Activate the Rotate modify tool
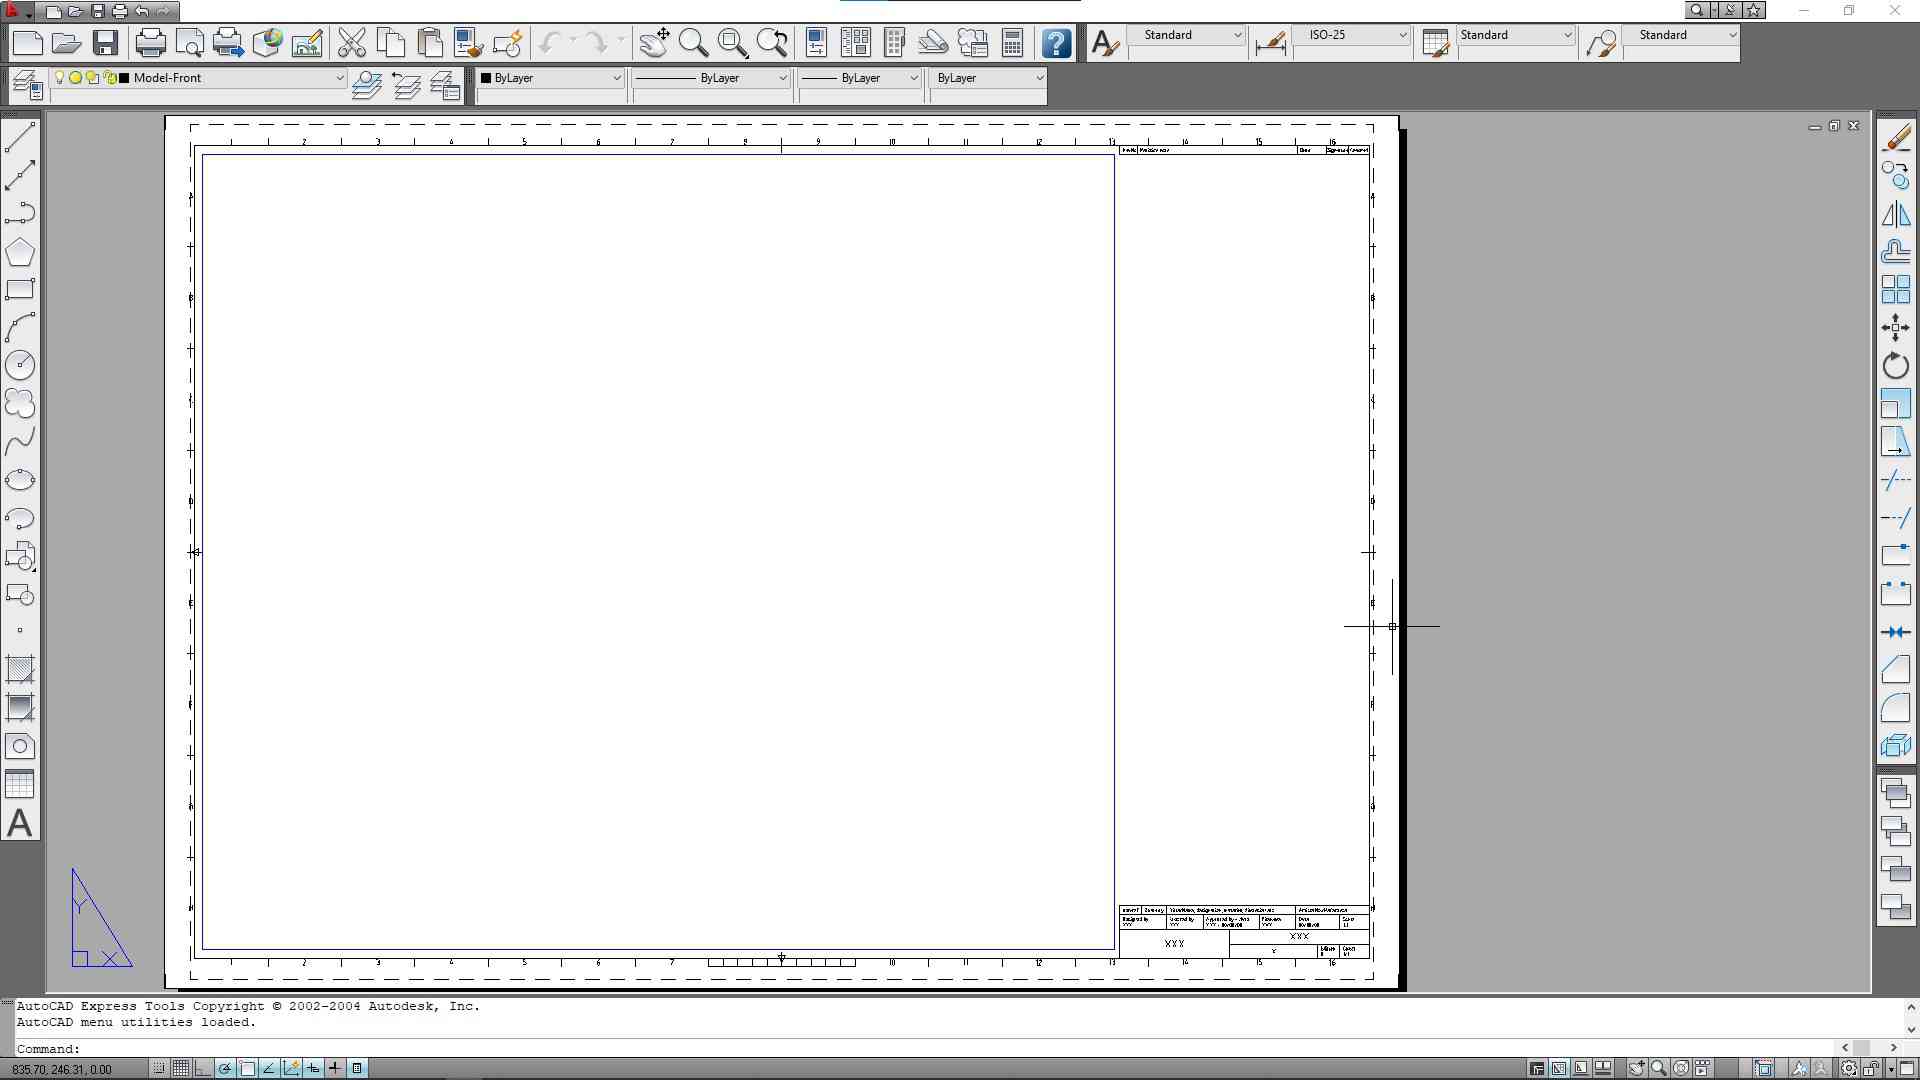Screen dimensions: 1920x1080 click(x=1896, y=366)
